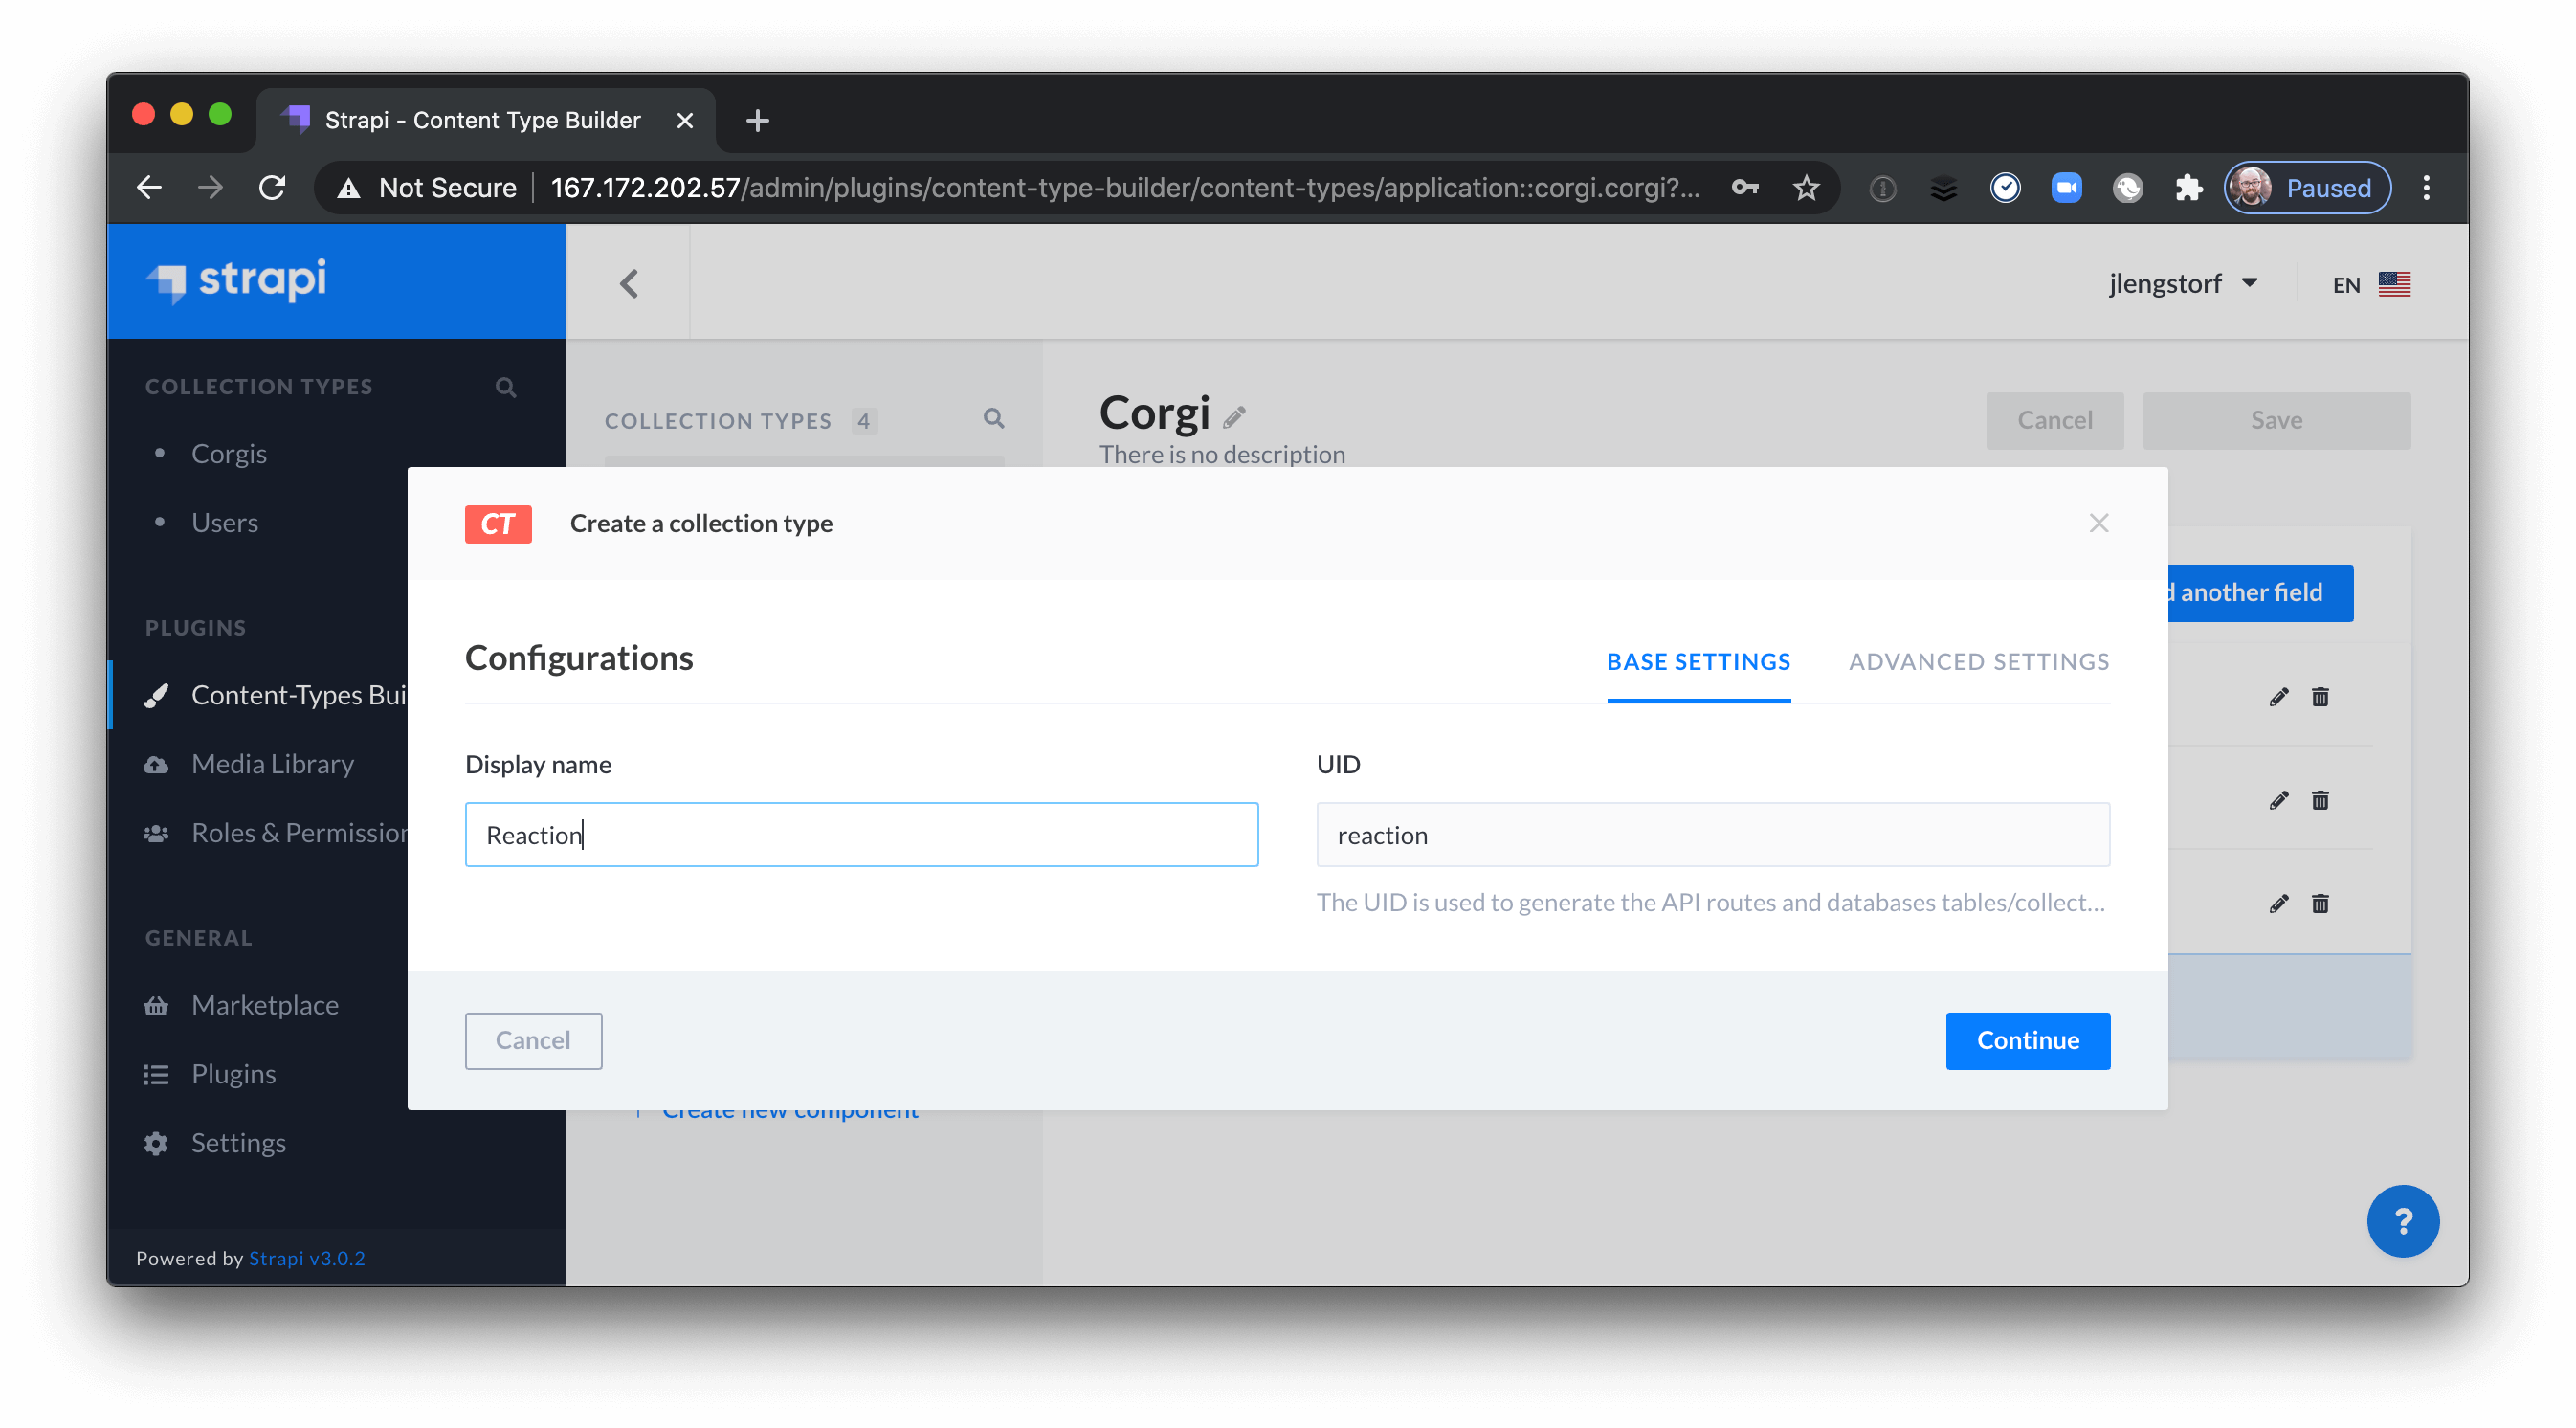This screenshot has height=1428, width=2576.
Task: Open the Marketplace section
Action: coord(264,1004)
